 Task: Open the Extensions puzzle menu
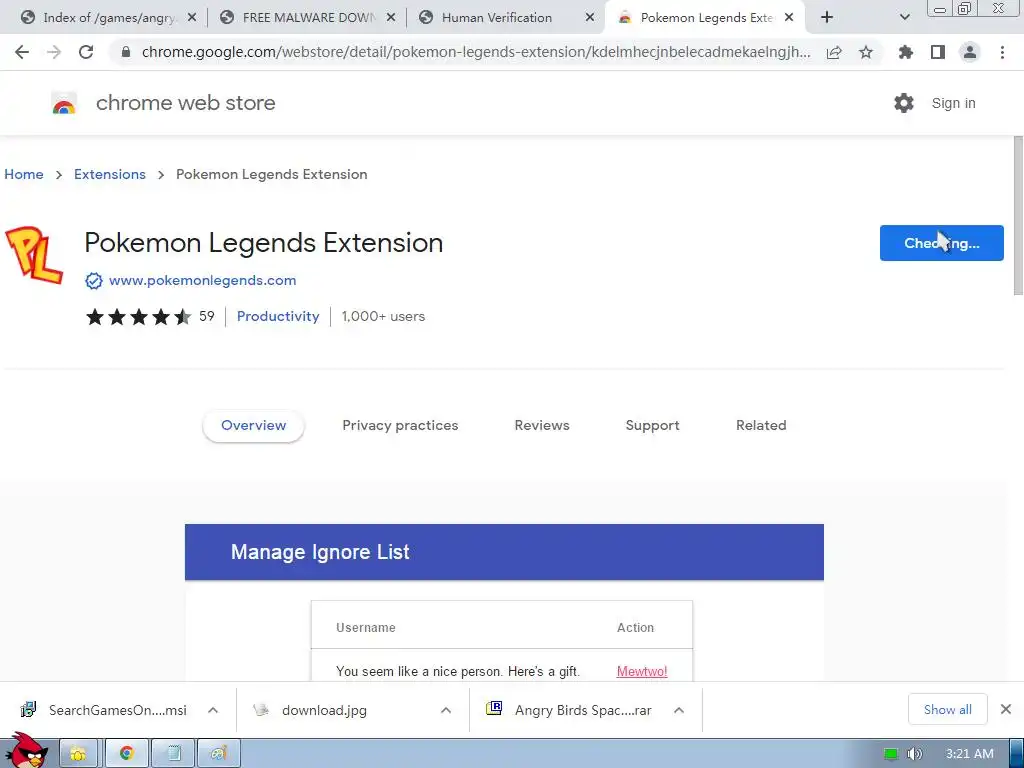[x=905, y=52]
